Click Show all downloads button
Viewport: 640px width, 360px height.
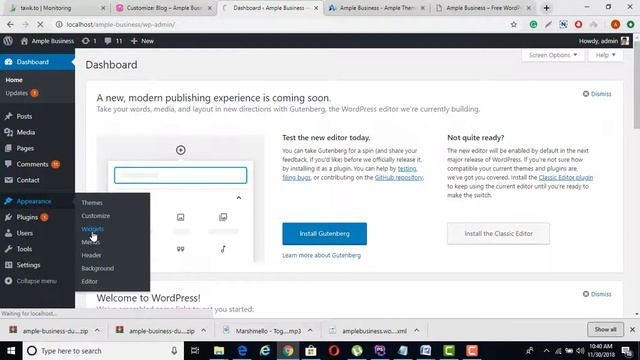click(x=605, y=329)
